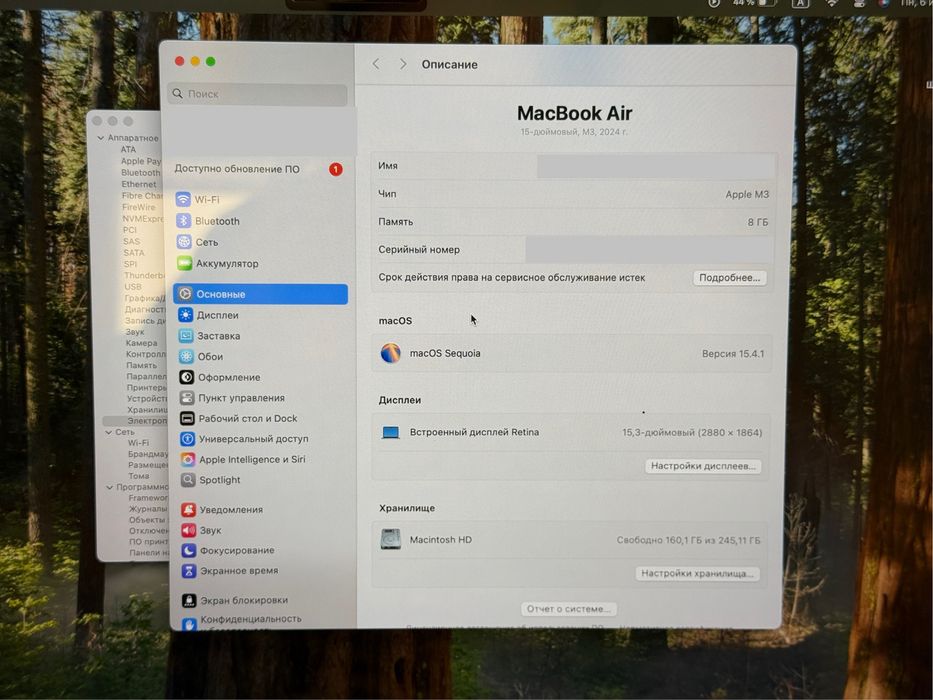933x700 pixels.
Task: Click the Macintosh HD drive icon
Action: 390,539
